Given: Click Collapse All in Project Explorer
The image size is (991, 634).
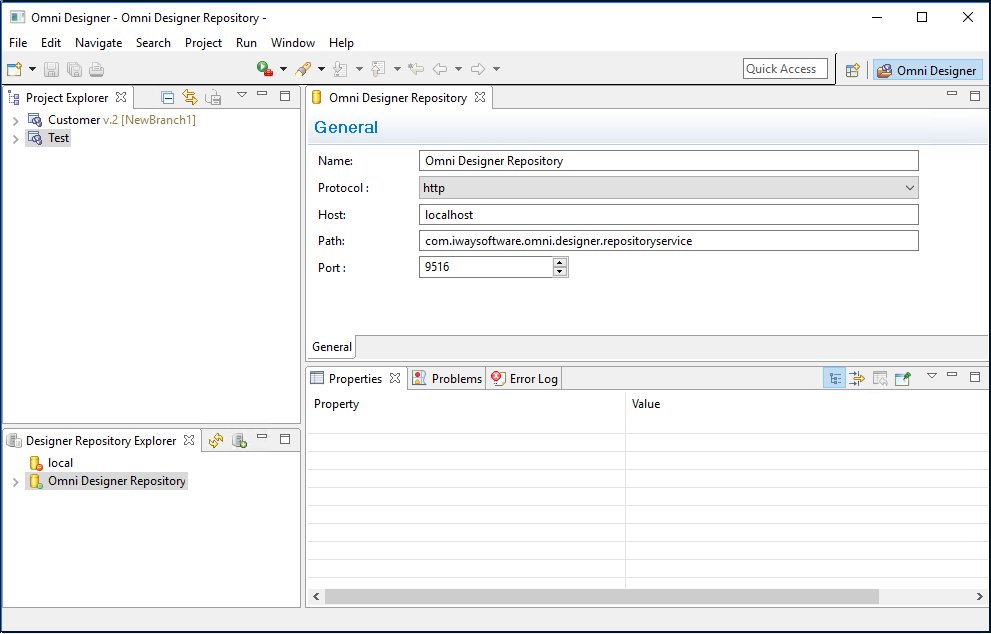Looking at the screenshot, I should [x=167, y=97].
